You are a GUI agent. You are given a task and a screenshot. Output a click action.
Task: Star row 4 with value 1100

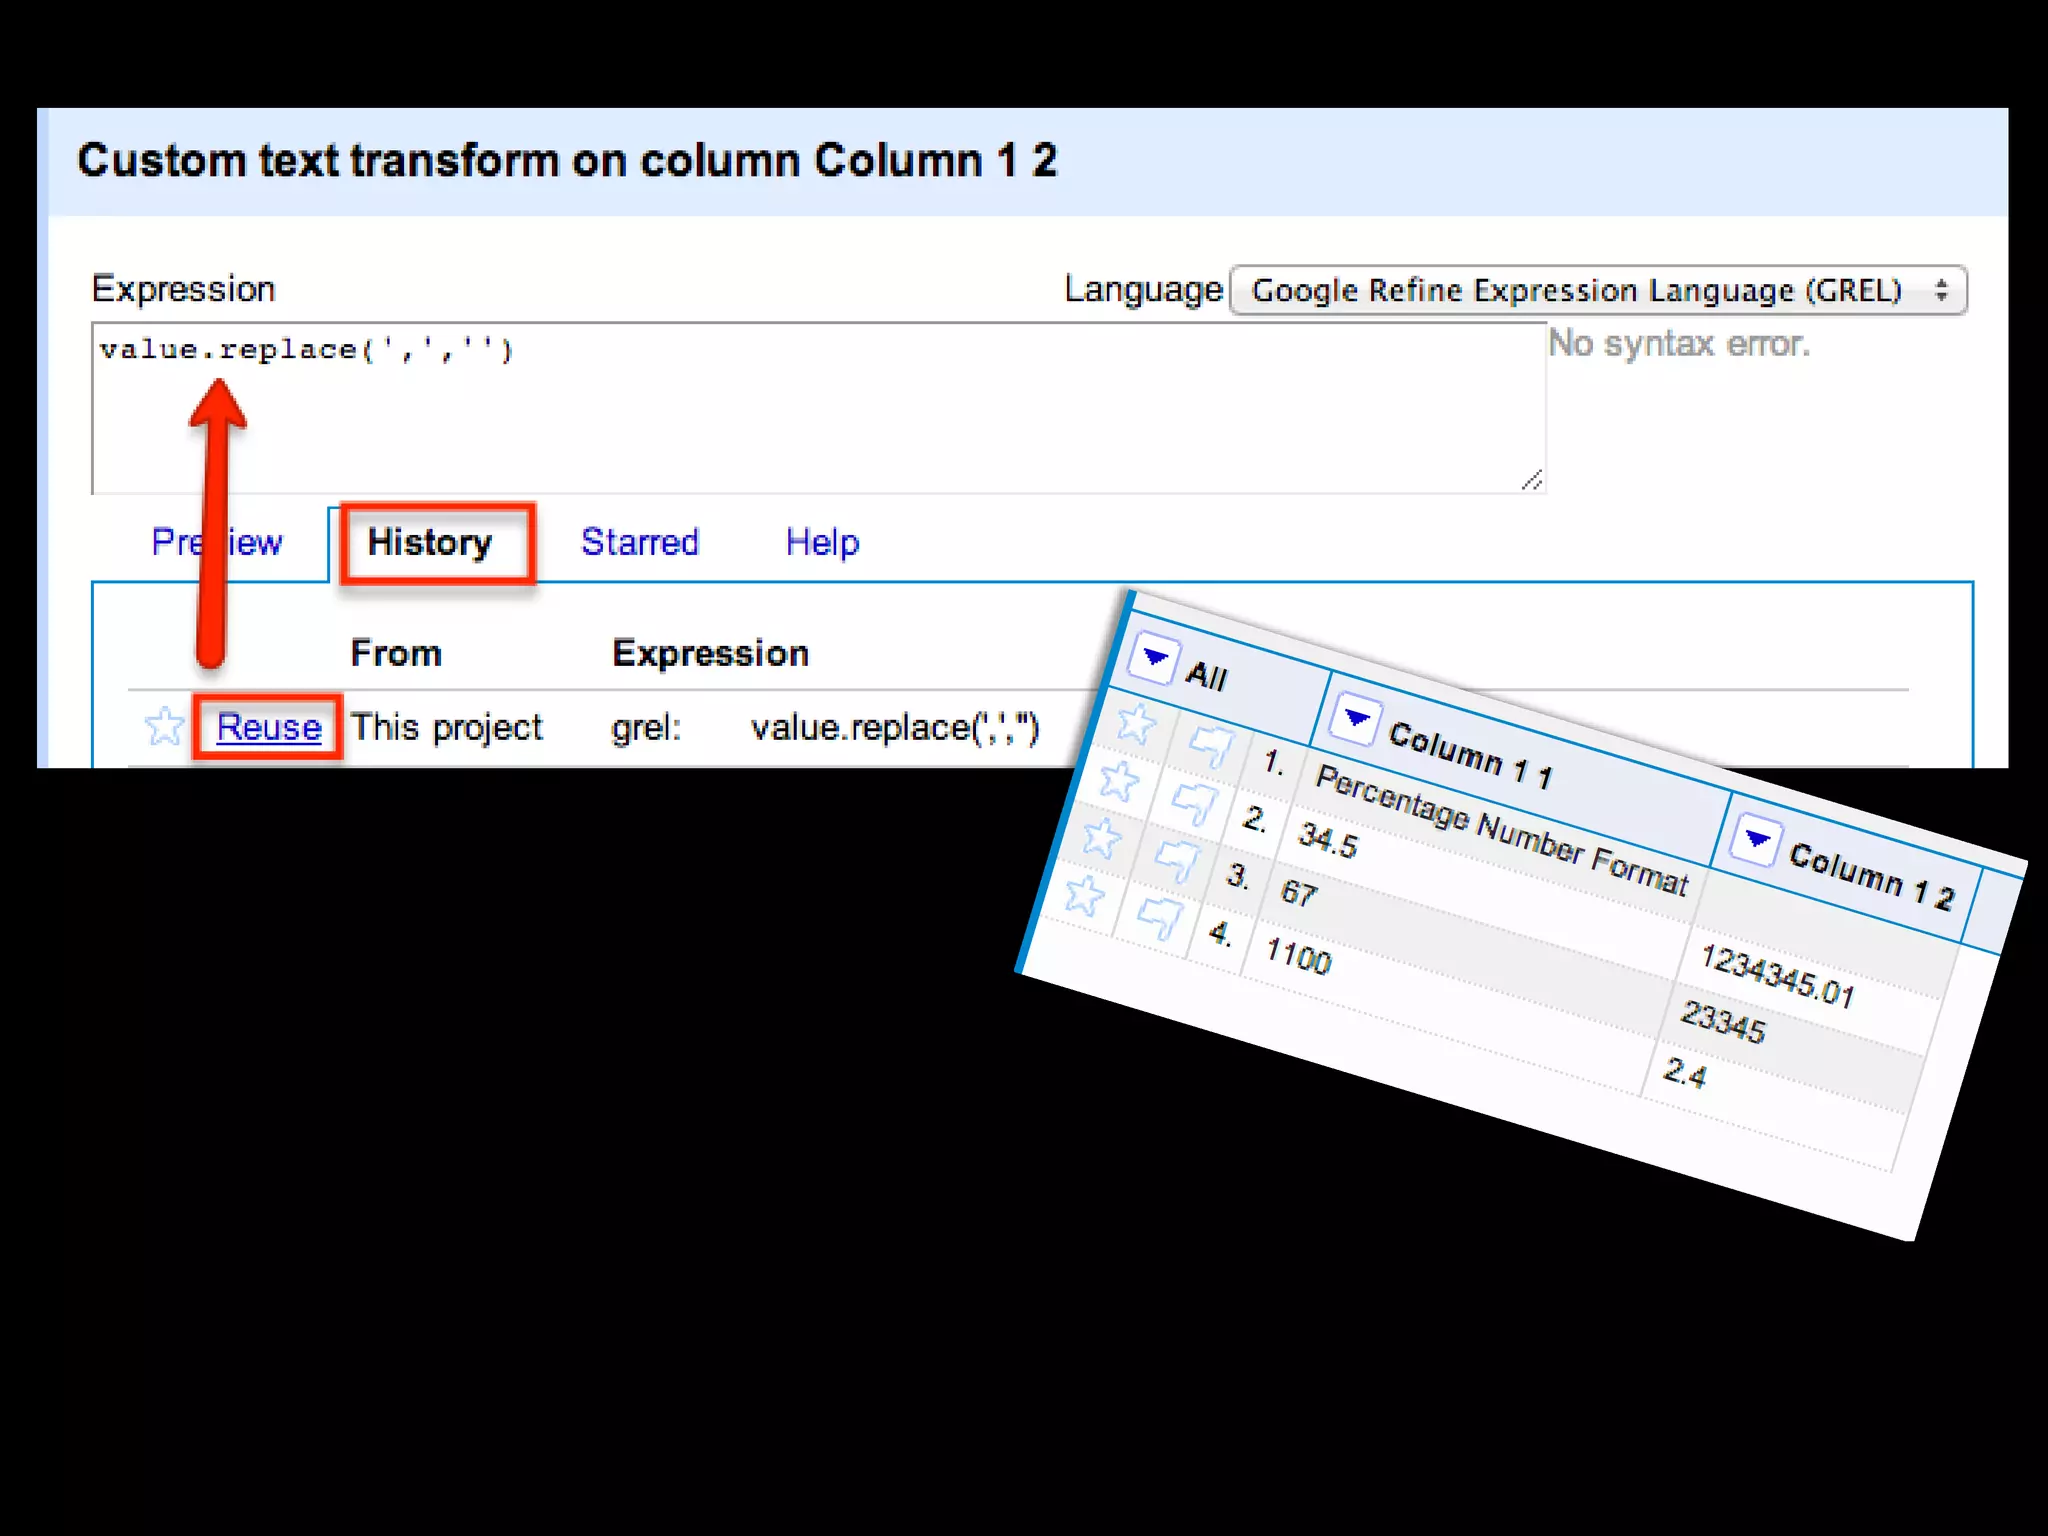[1084, 895]
